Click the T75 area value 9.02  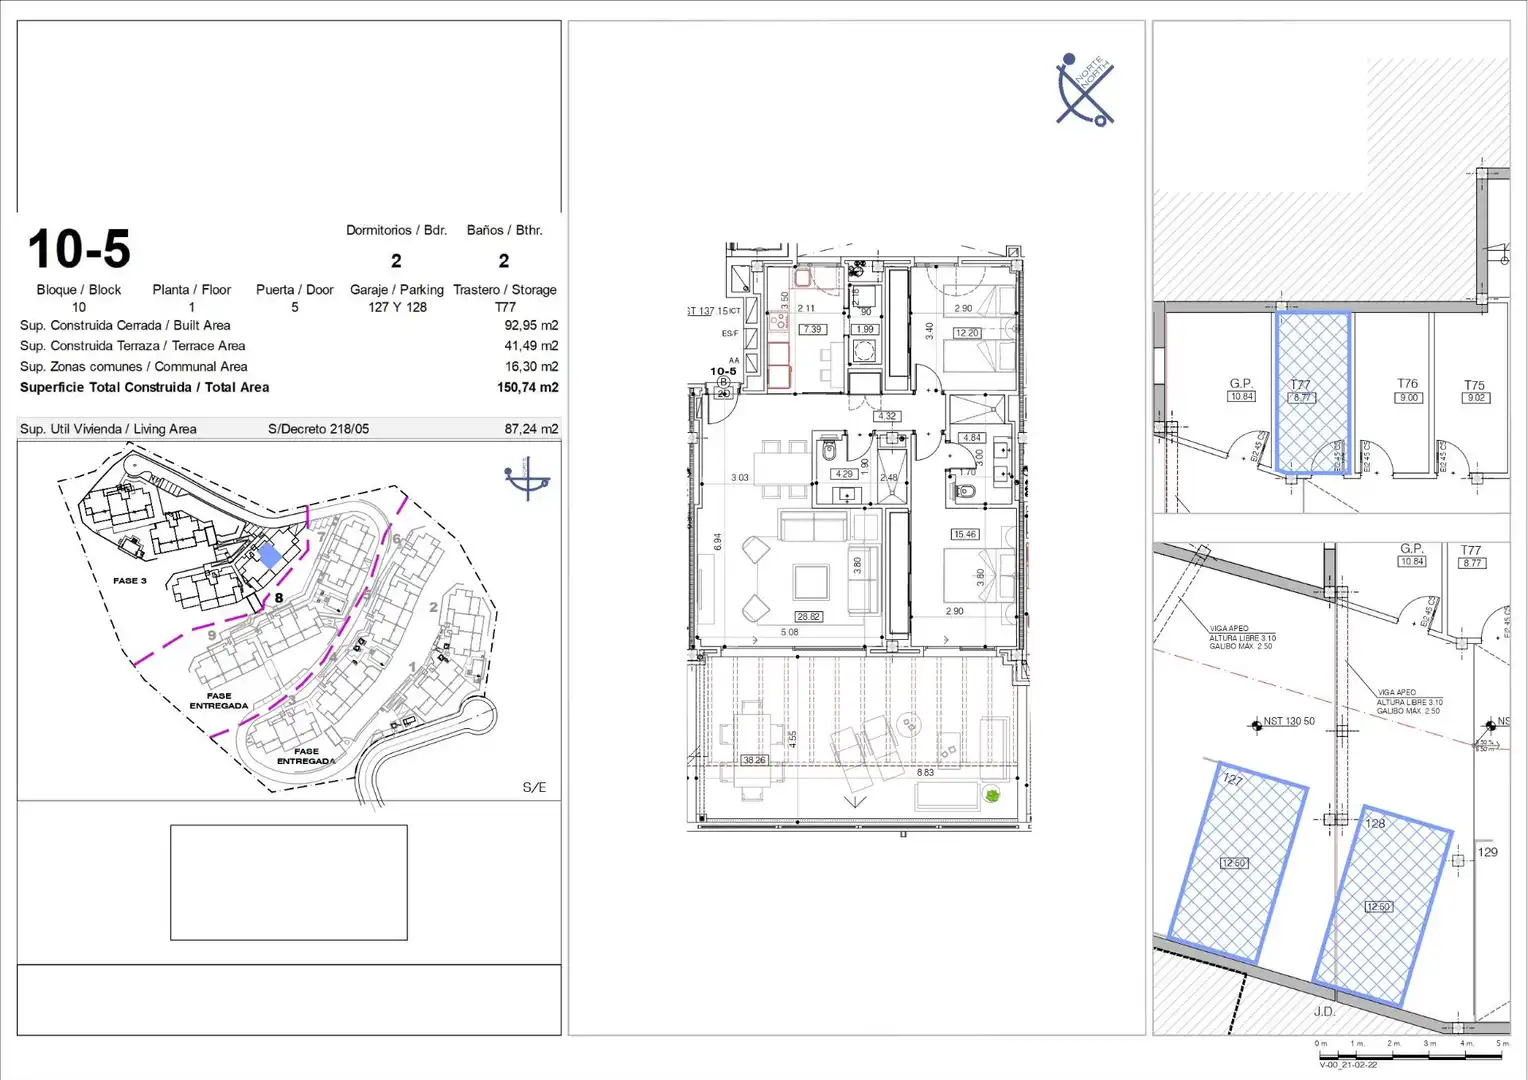coord(1476,398)
